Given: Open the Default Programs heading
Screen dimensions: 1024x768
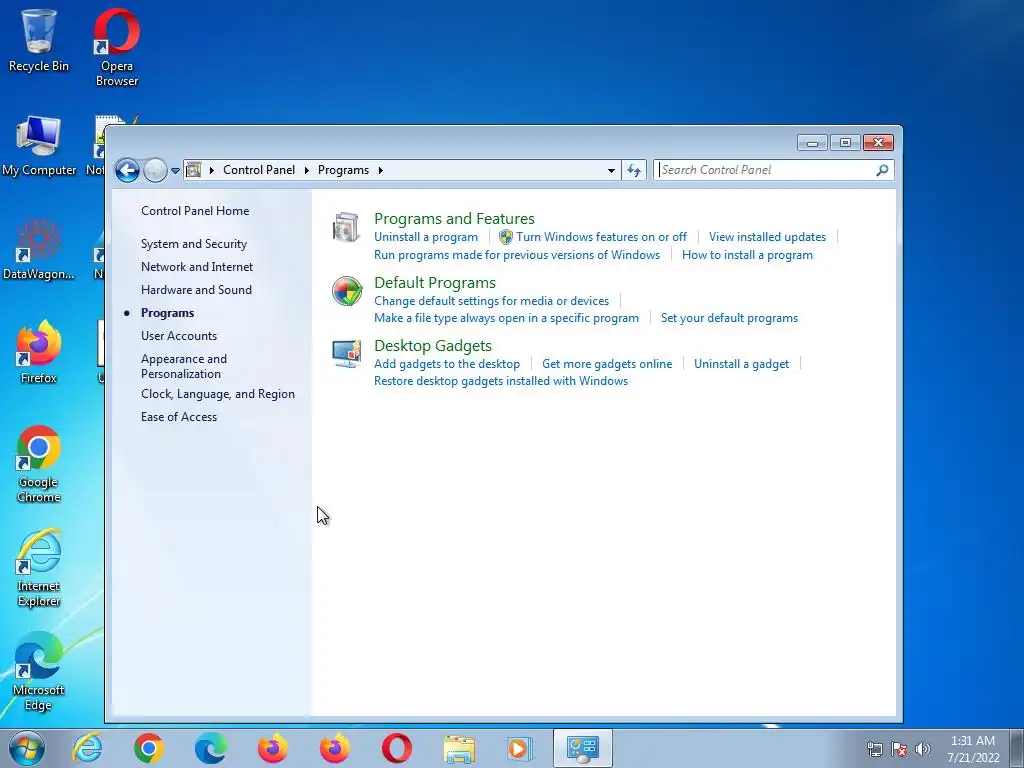Looking at the screenshot, I should pyautogui.click(x=434, y=283).
